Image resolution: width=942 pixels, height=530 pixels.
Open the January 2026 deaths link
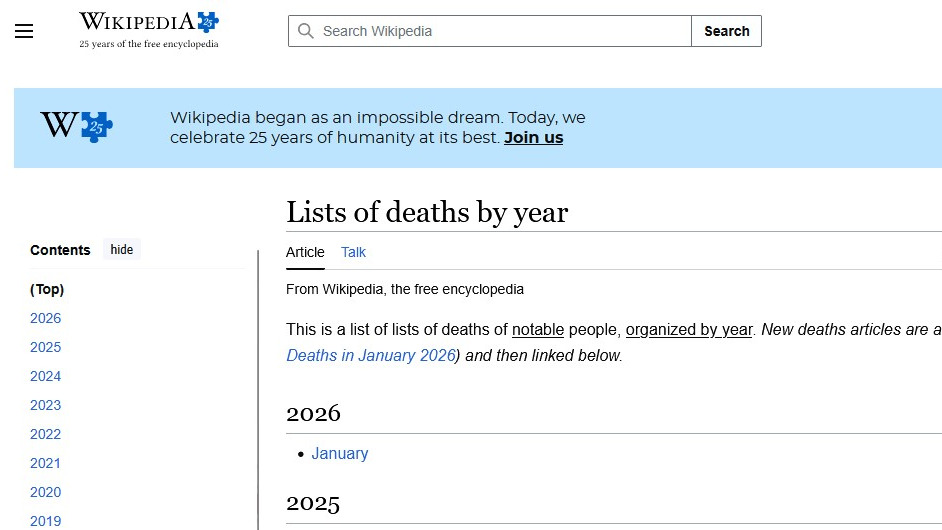339,454
